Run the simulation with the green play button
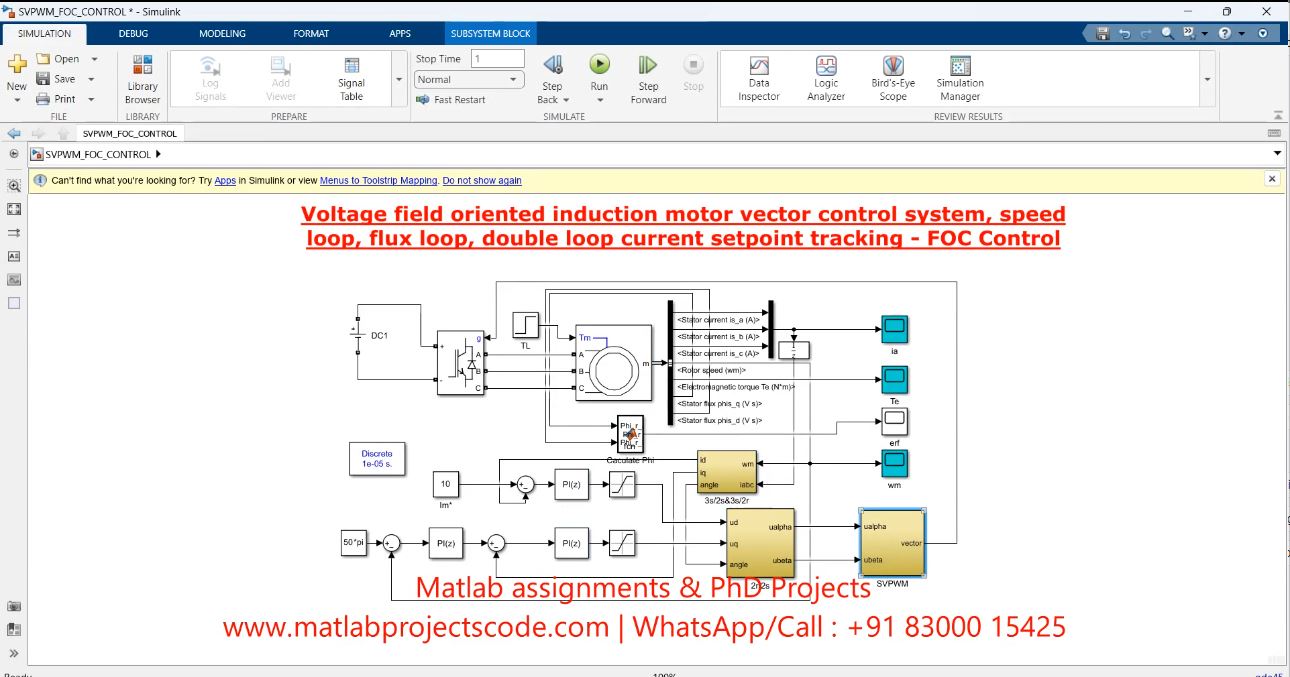The width and height of the screenshot is (1290, 677). coord(599,64)
